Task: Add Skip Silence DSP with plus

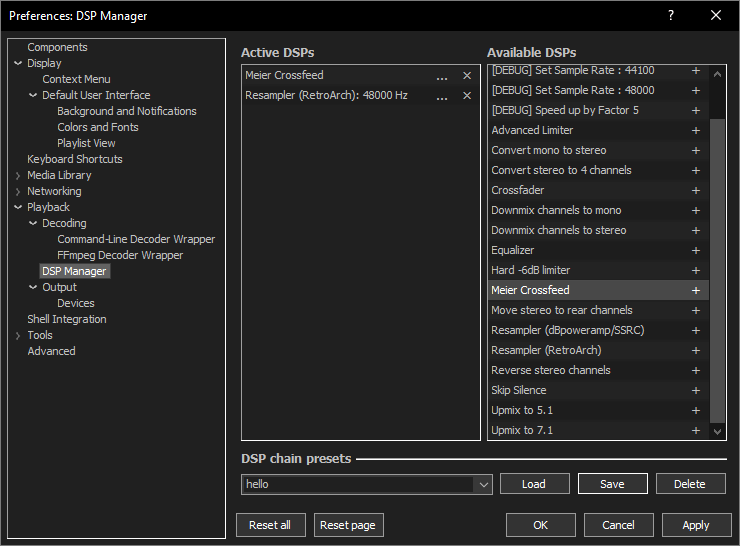Action: pyautogui.click(x=696, y=390)
